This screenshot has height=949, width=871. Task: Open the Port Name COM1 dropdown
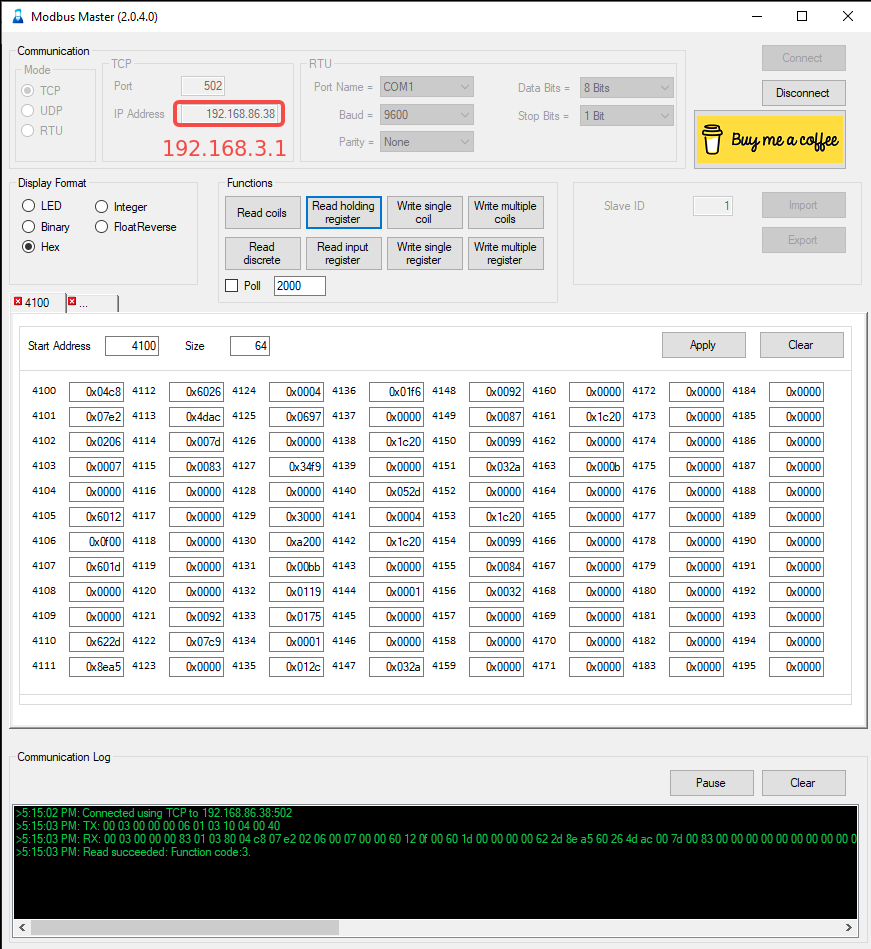426,88
